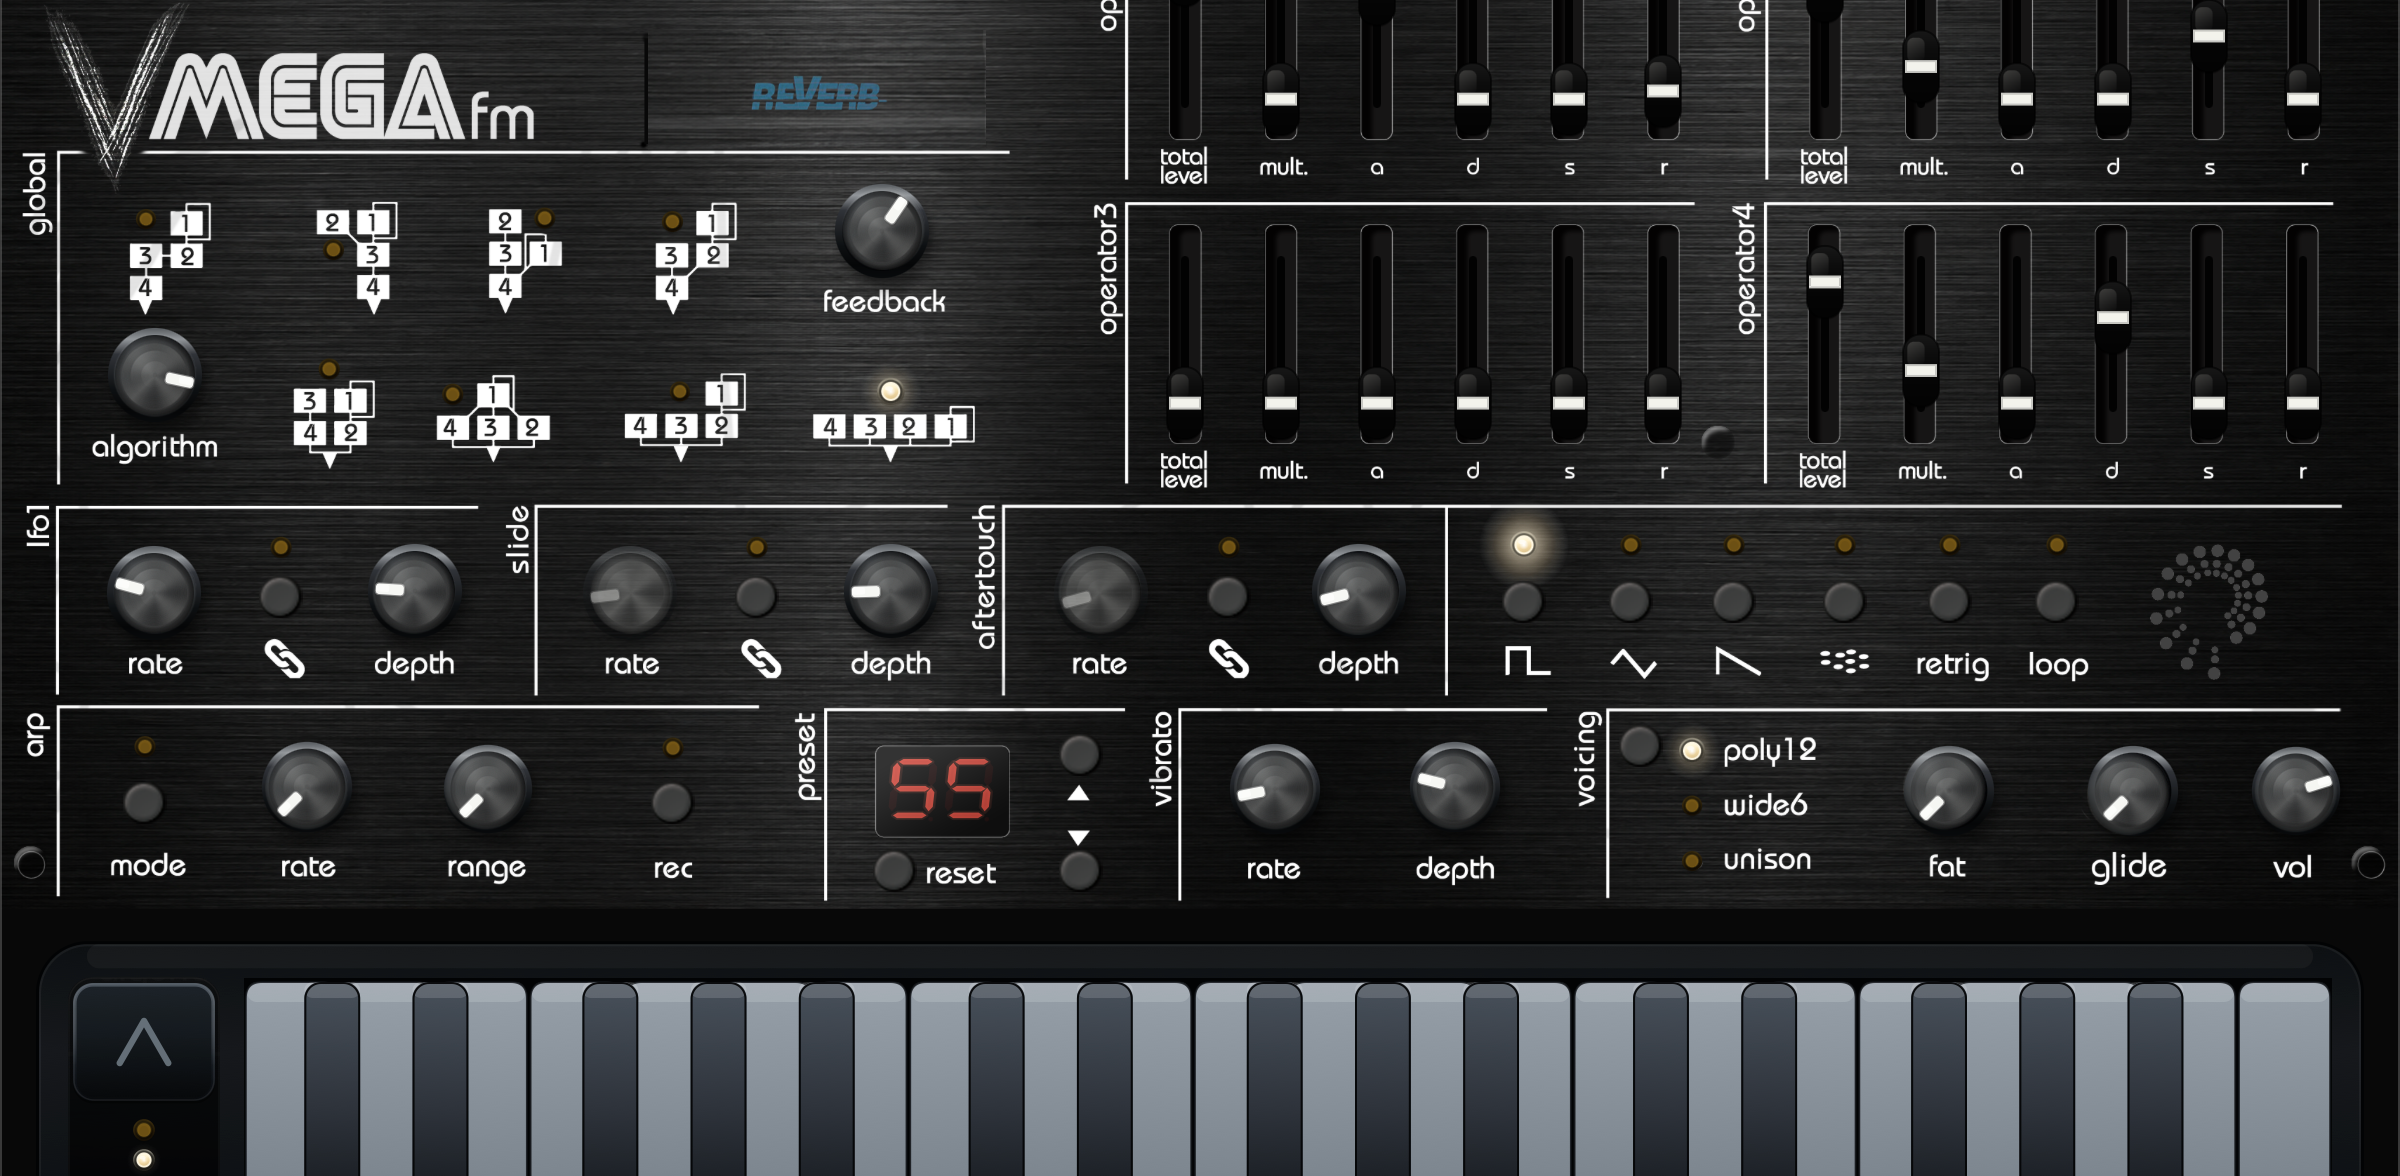Choose the 1-over-3-2-over-4 algorithm diagram
This screenshot has width=2400, height=1176.
pos(168,258)
